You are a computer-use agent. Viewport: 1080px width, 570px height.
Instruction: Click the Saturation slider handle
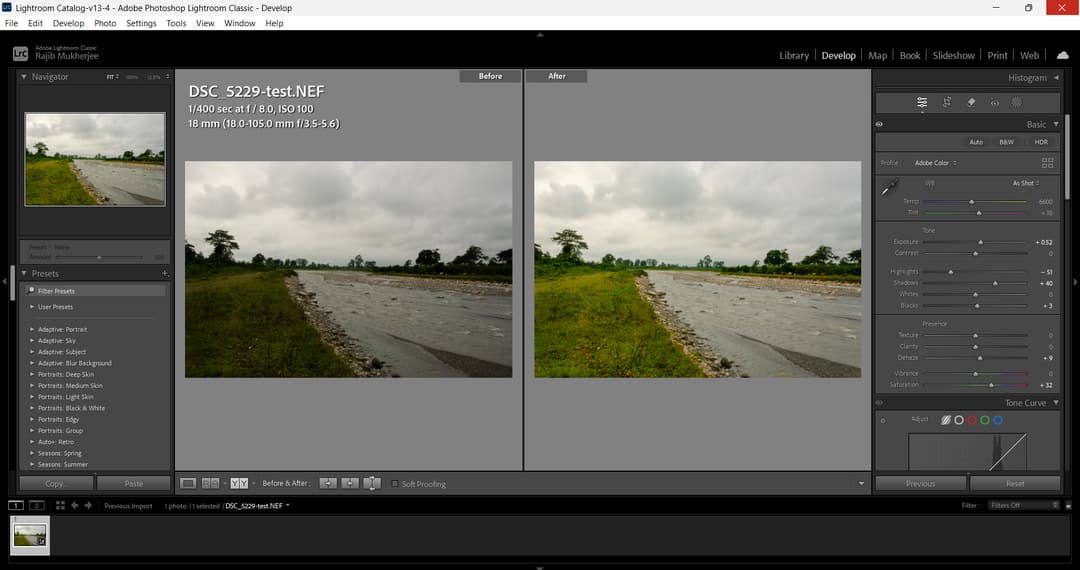(x=991, y=385)
